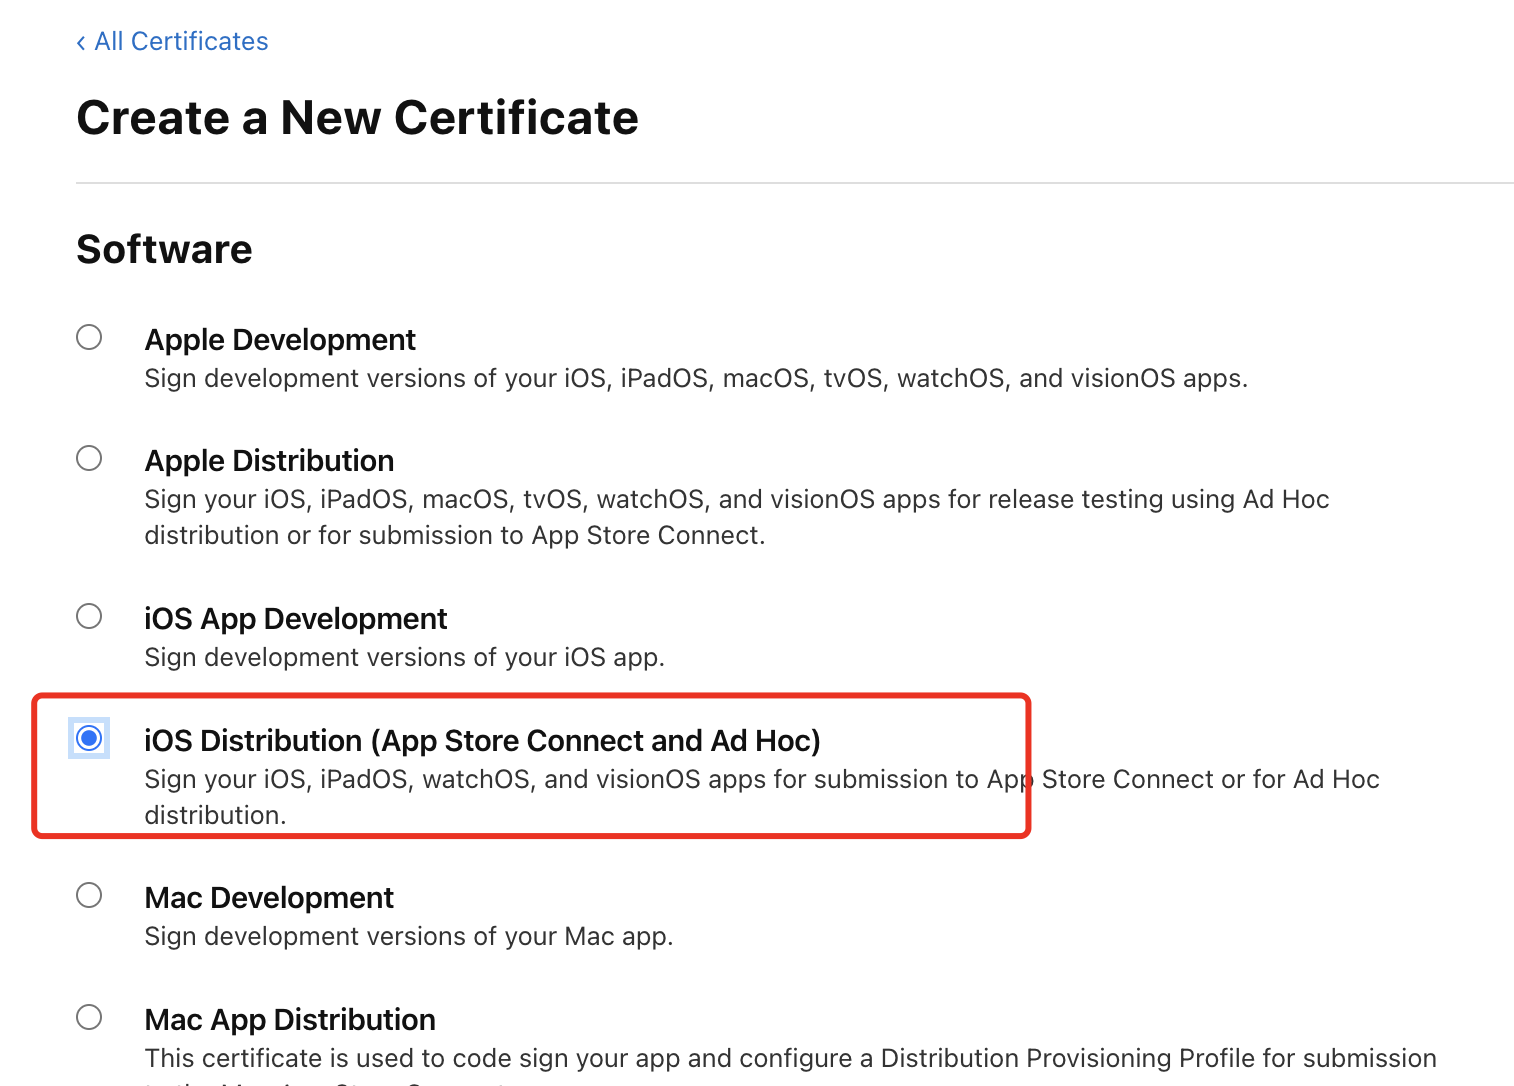This screenshot has height=1086, width=1514.
Task: Click the Apple Distribution label
Action: pos(269,461)
